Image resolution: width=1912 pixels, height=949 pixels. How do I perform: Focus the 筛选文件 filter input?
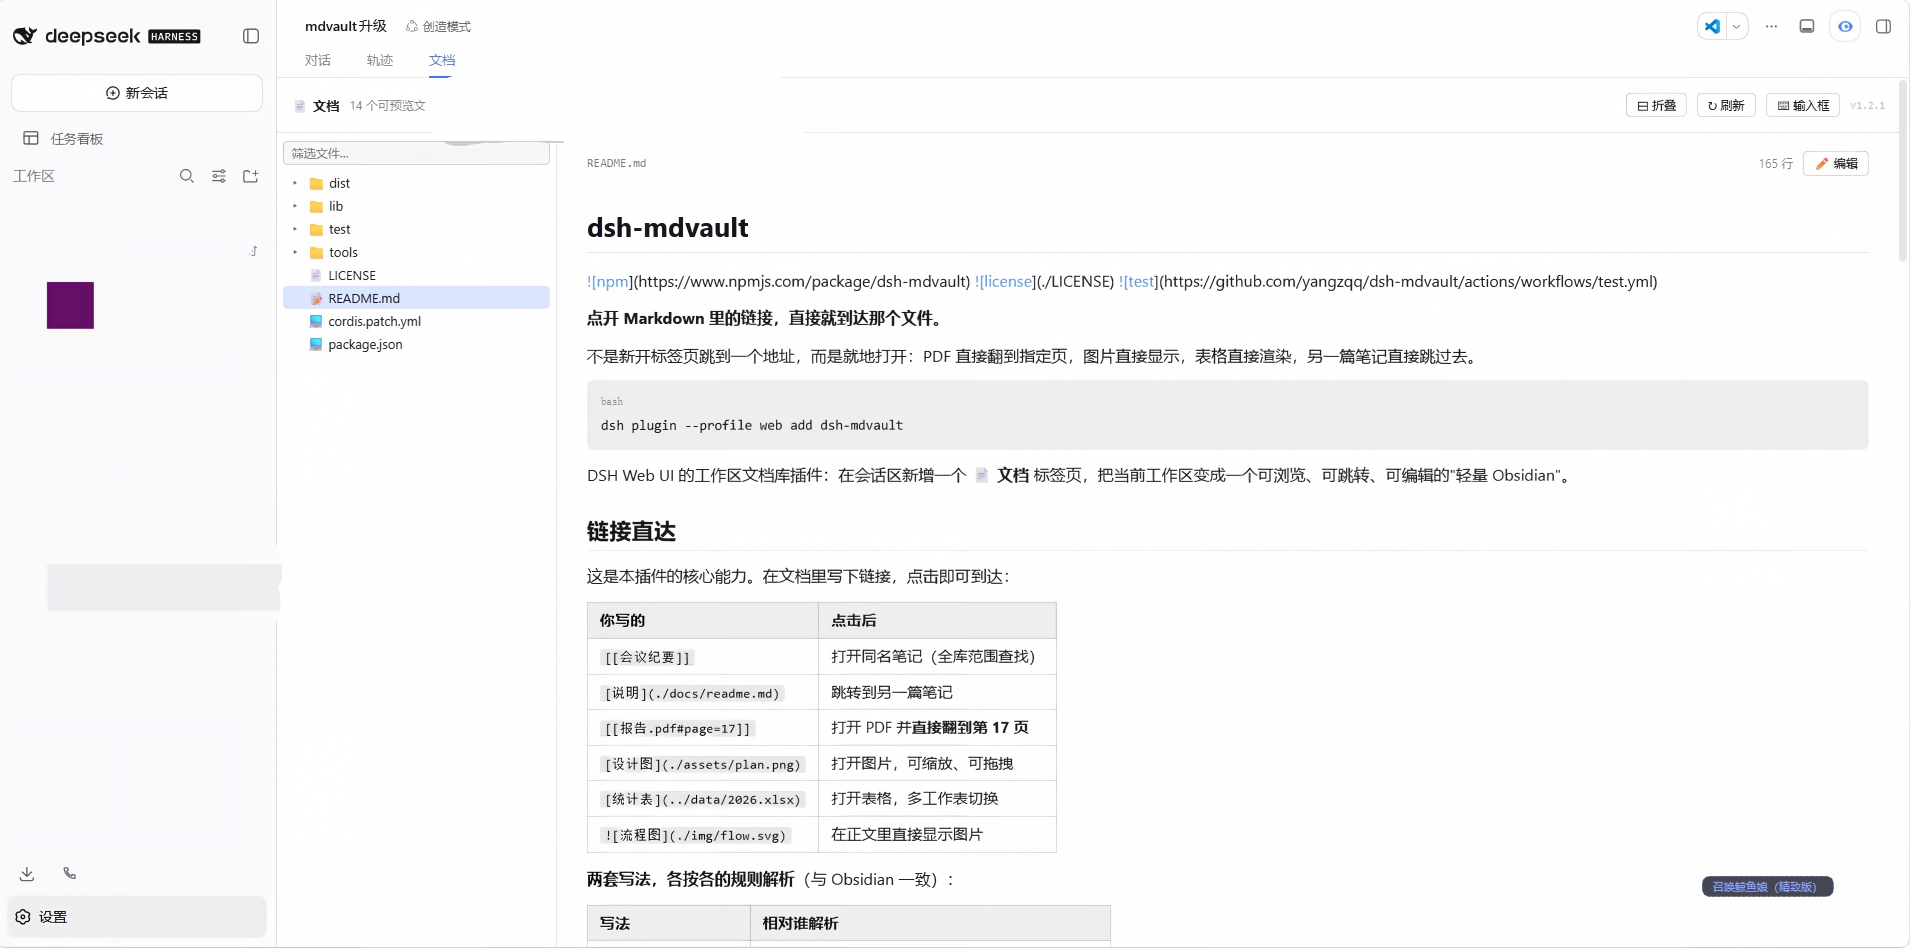(417, 153)
